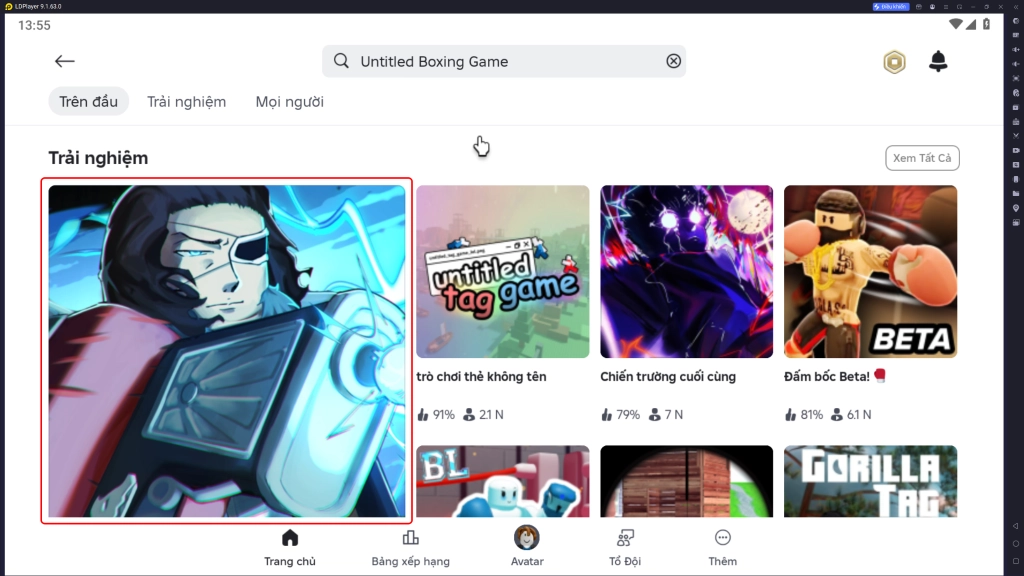
Task: Click LDPlayer scissors screenshot icon
Action: click(1016, 136)
